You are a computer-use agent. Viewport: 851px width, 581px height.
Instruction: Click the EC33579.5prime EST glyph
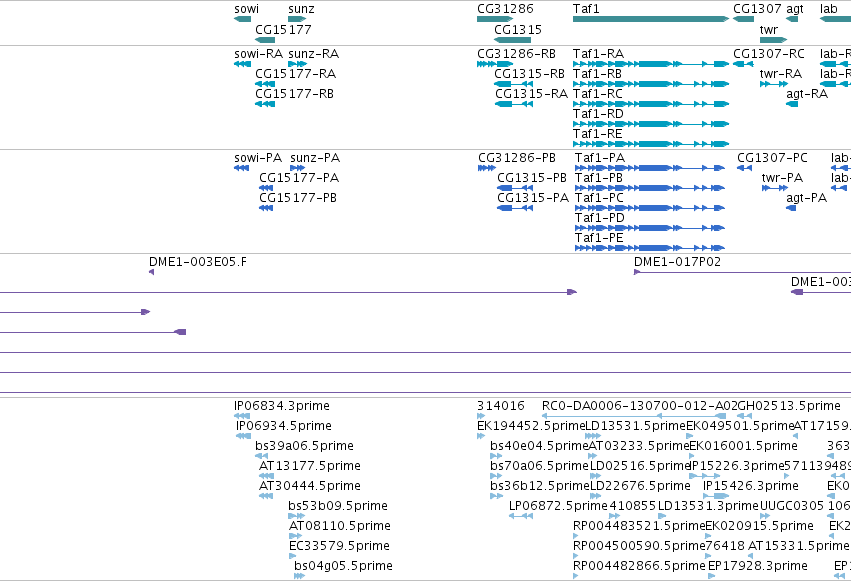pyautogui.click(x=293, y=557)
